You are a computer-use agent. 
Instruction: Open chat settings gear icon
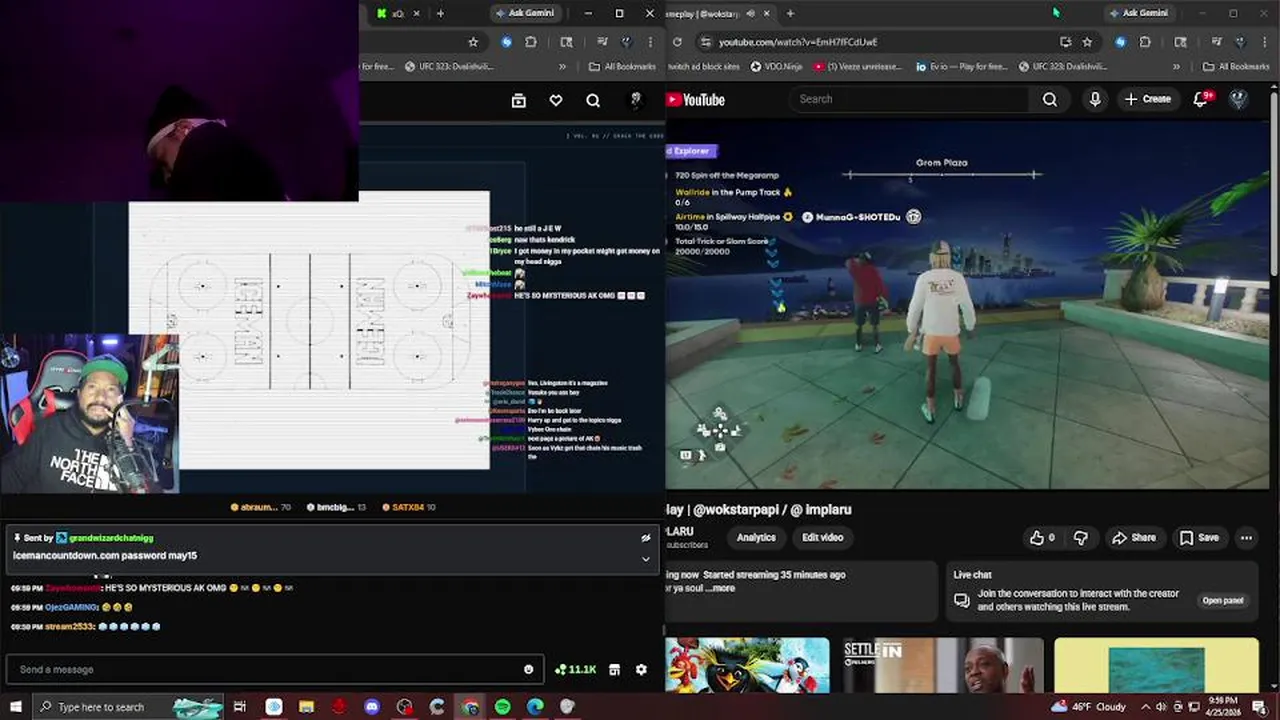click(641, 670)
